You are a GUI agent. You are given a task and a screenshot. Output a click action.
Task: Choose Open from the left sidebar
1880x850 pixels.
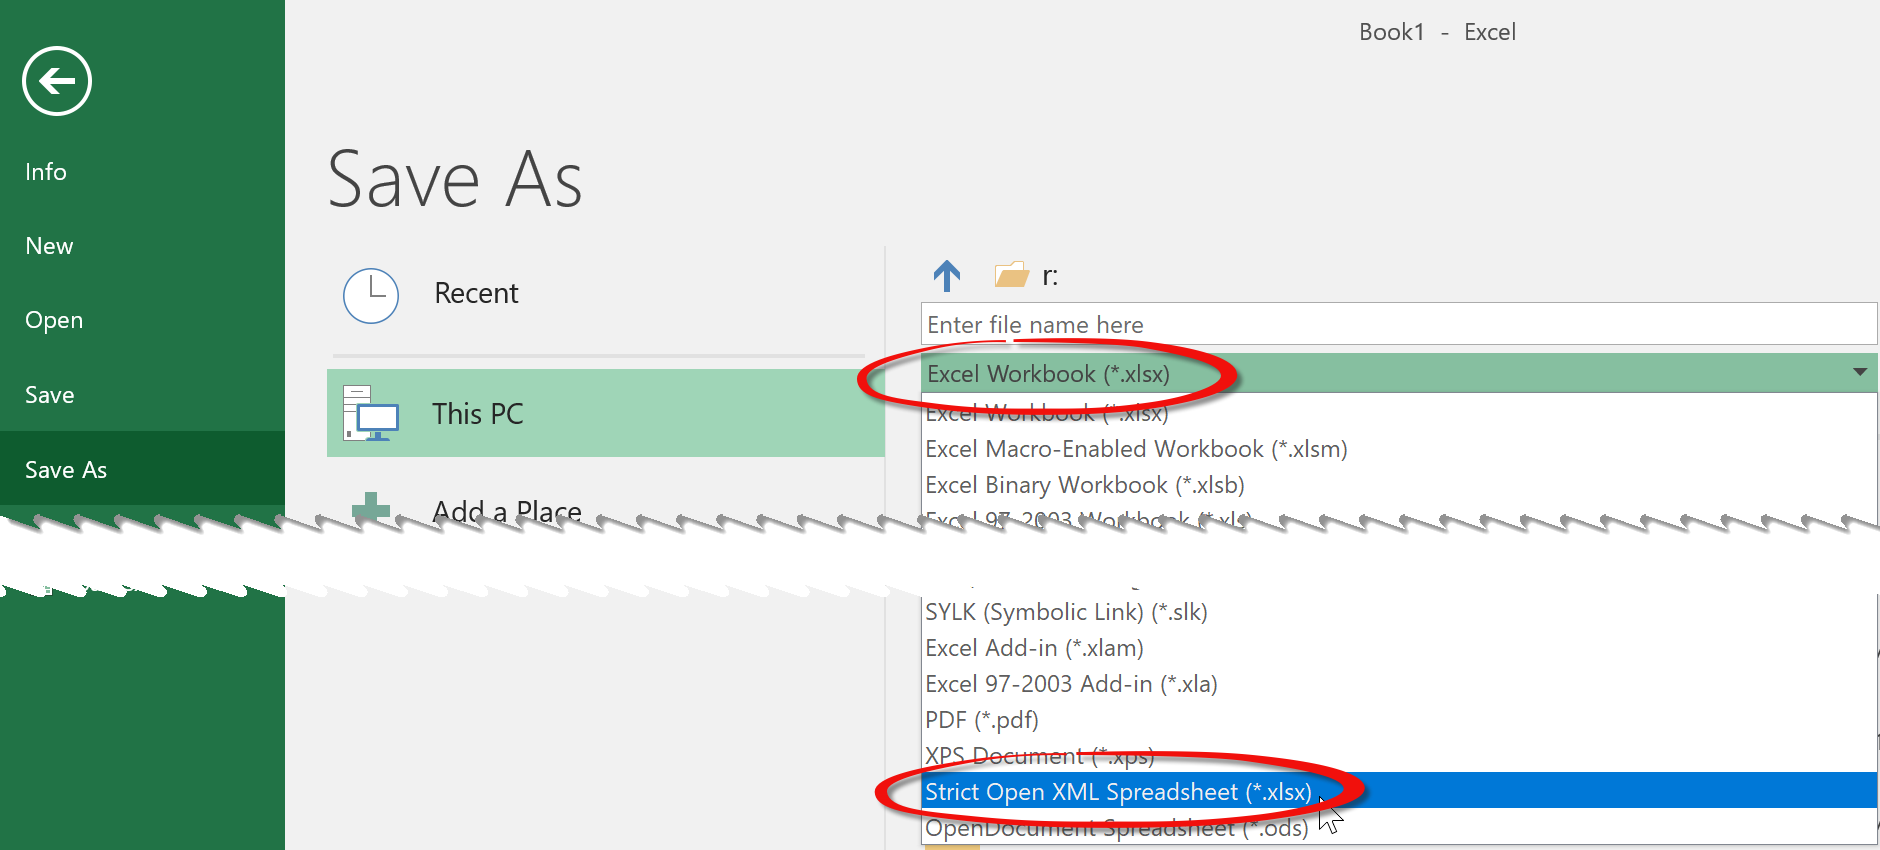click(54, 320)
